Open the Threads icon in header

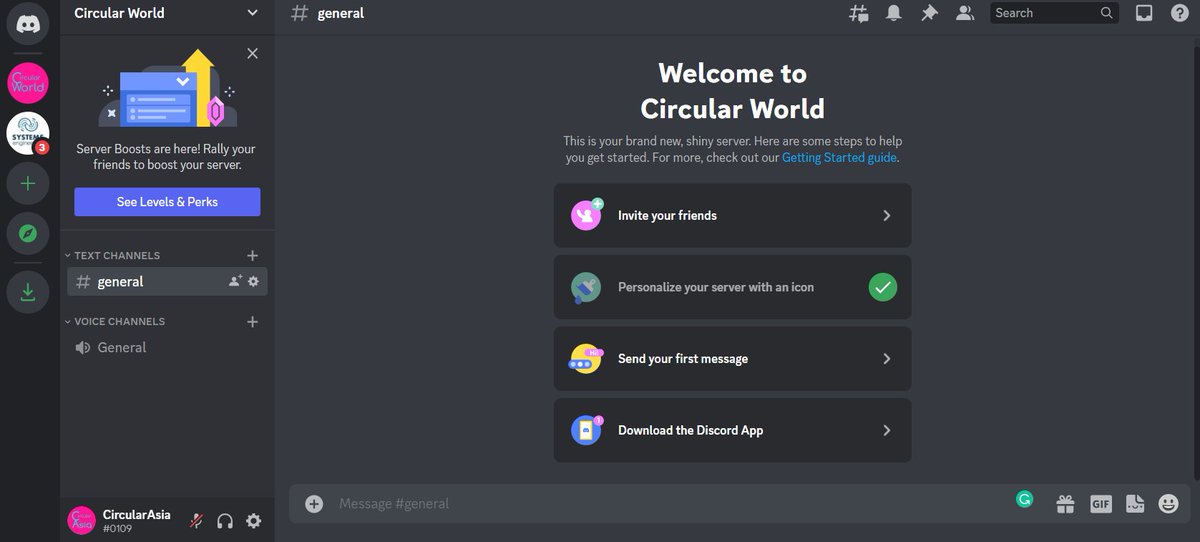(x=859, y=13)
